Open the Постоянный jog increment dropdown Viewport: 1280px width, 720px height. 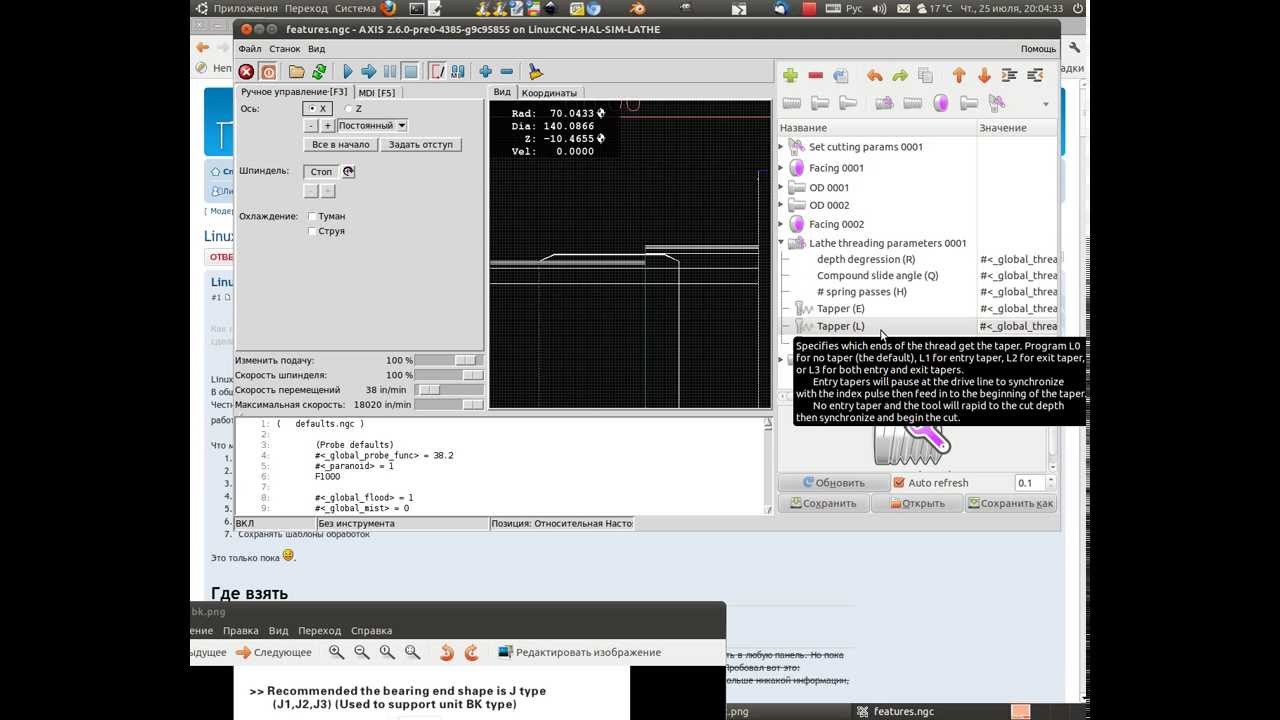372,126
